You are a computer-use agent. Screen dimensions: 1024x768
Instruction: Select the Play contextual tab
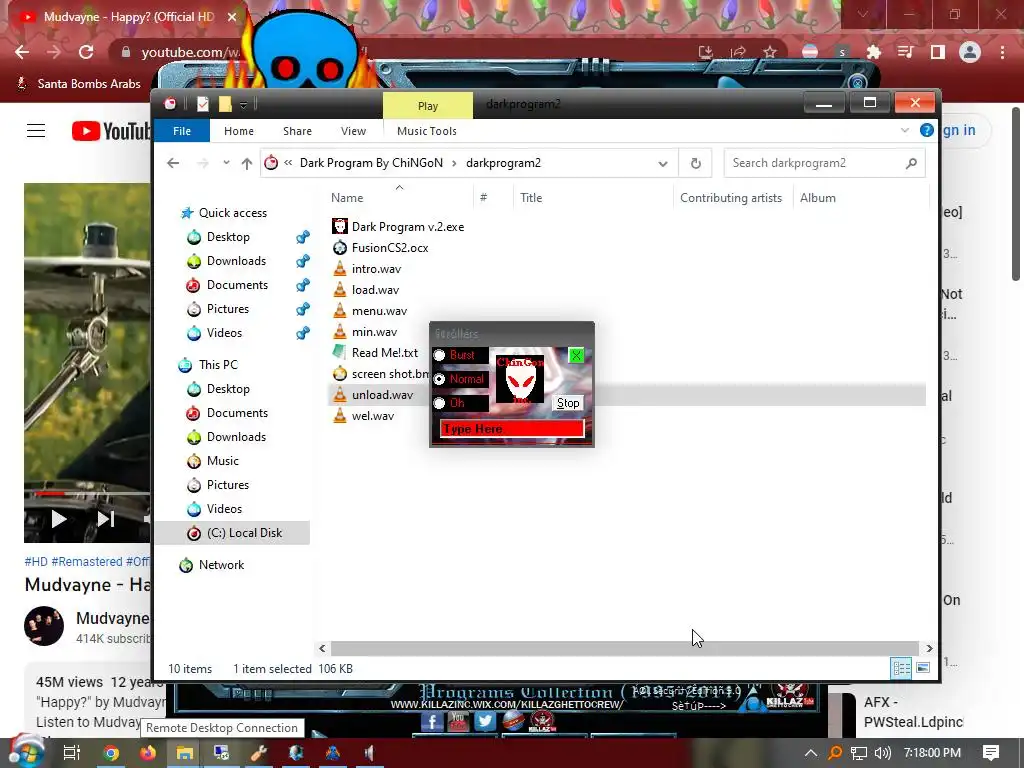pos(428,106)
